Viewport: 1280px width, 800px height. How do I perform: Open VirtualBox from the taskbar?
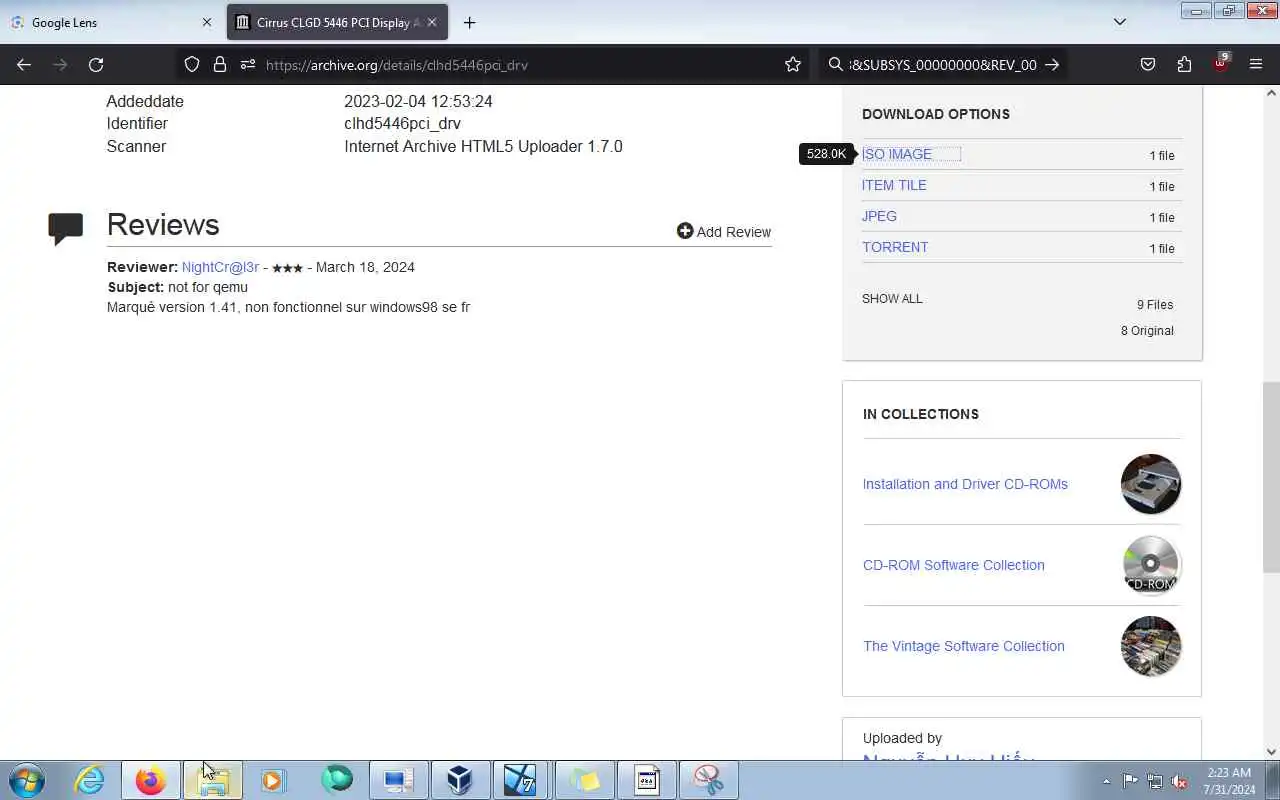(460, 780)
